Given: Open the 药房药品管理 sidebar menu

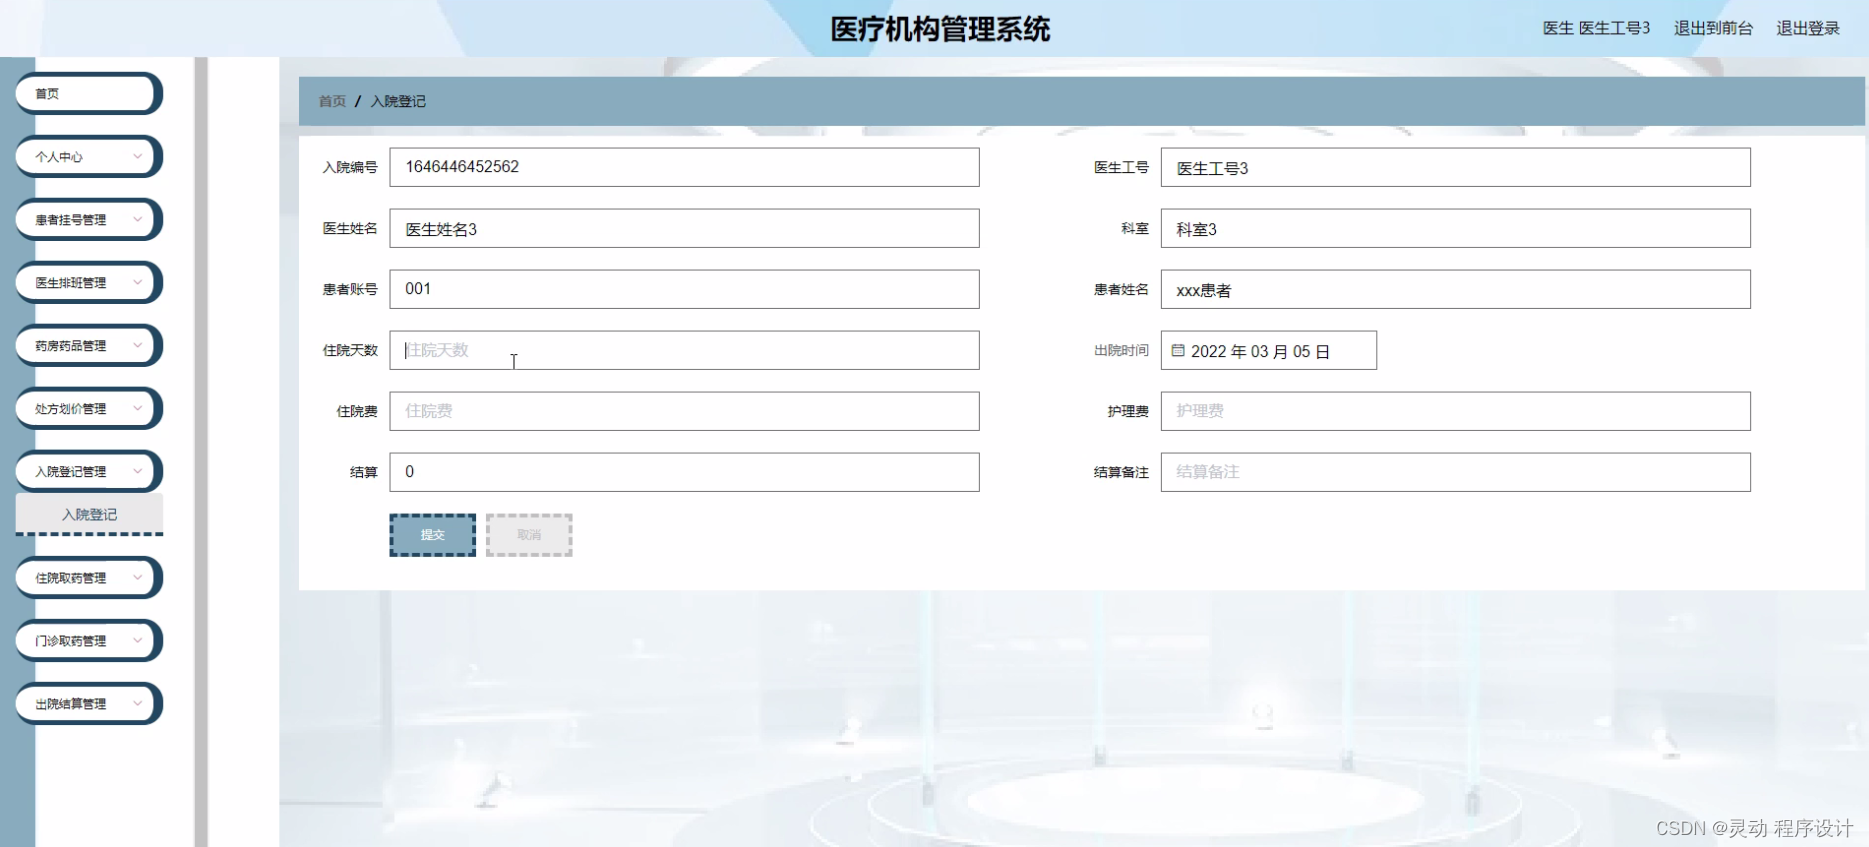Looking at the screenshot, I should tap(88, 346).
